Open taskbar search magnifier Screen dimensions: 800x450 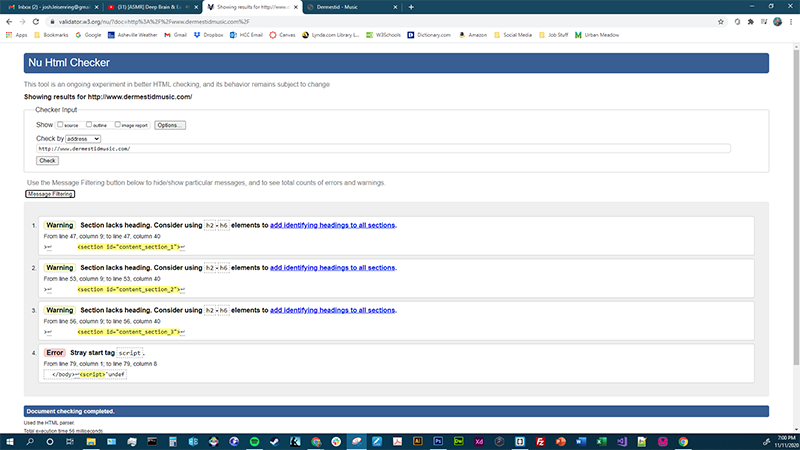[x=30, y=442]
